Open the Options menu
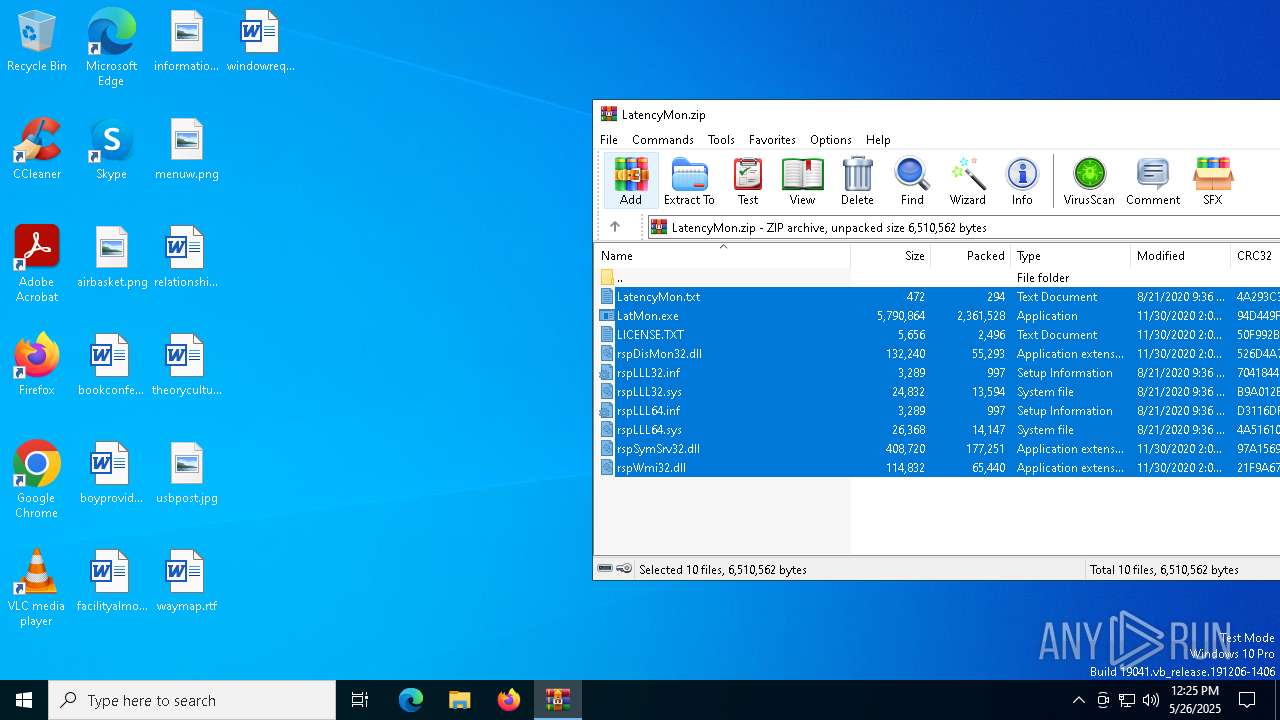The height and width of the screenshot is (720, 1280). coord(831,140)
